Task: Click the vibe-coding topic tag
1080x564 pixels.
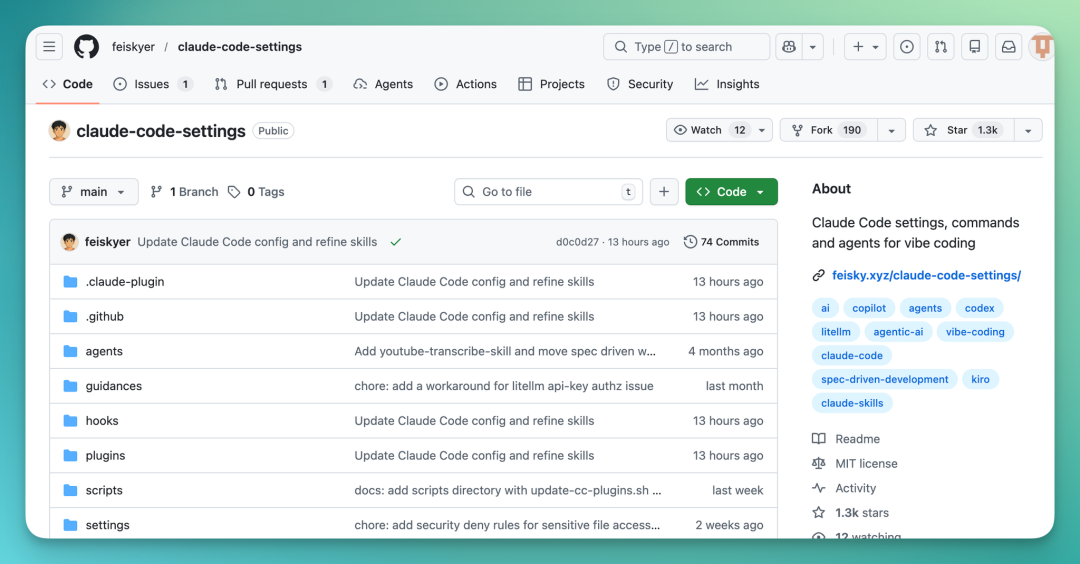Action: pos(975,332)
